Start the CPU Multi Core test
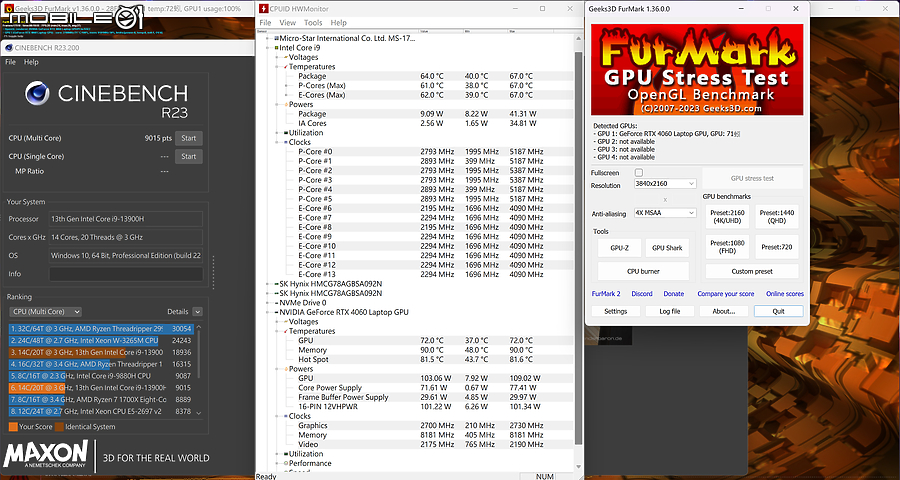Viewport: 900px width, 480px height. point(189,138)
